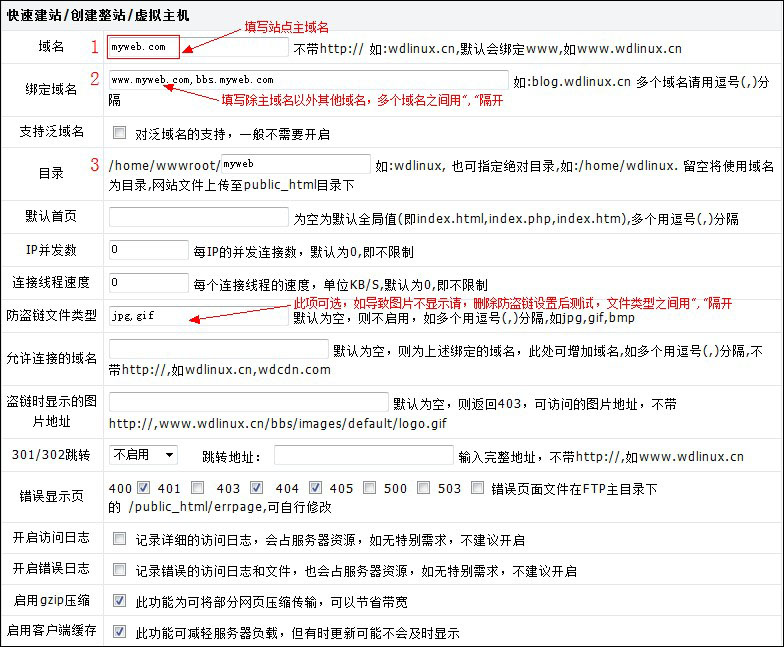Check the 401 error page checkbox
784x647 pixels.
pos(198,488)
